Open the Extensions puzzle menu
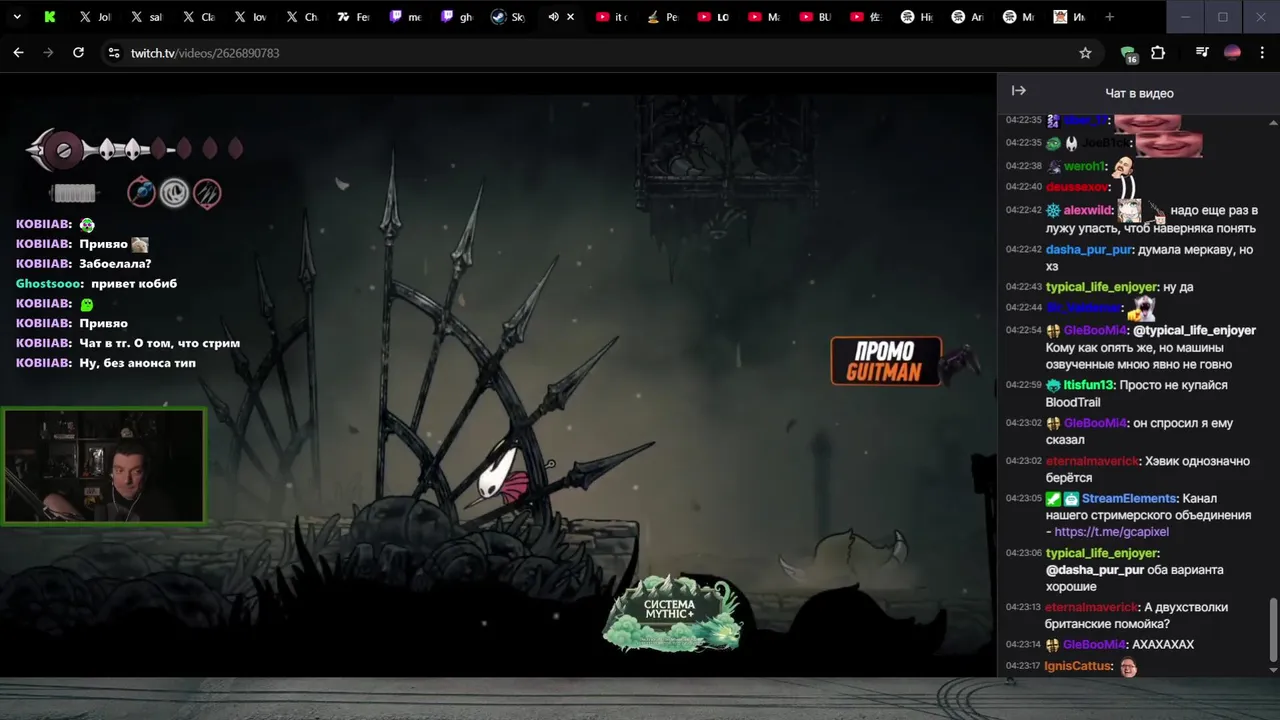This screenshot has width=1280, height=720. click(x=1158, y=53)
